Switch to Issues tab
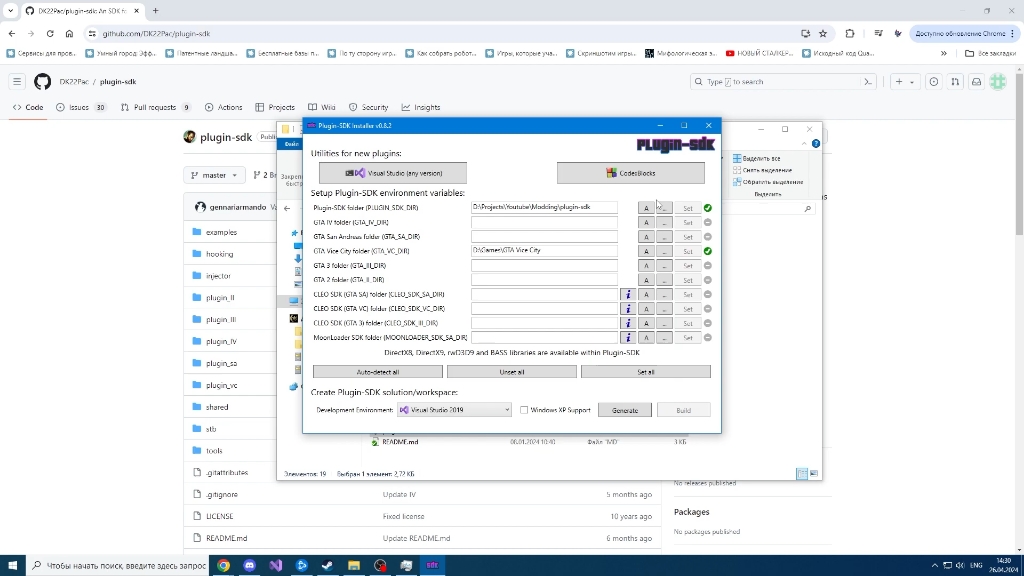Viewport: 1024px width, 576px height. 81,107
